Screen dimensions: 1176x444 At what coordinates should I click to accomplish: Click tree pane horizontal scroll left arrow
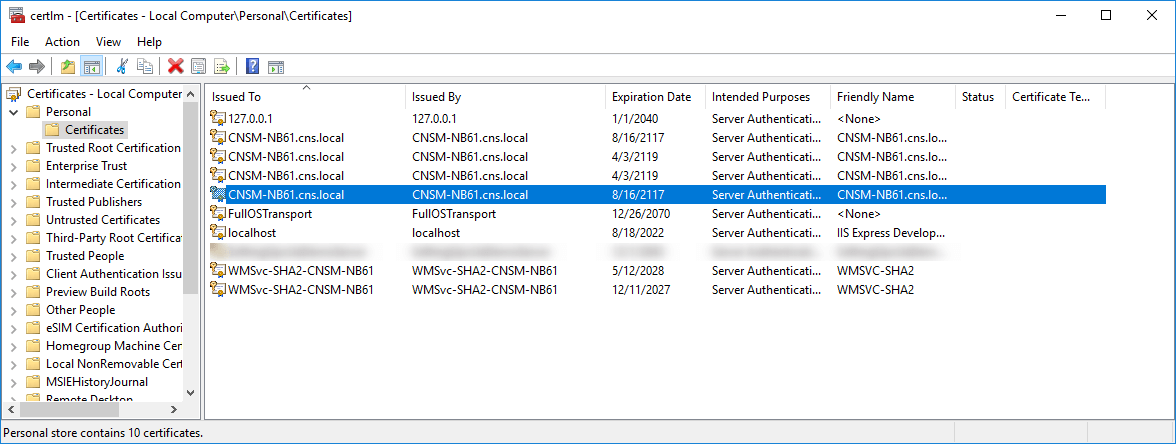pyautogui.click(x=10, y=410)
